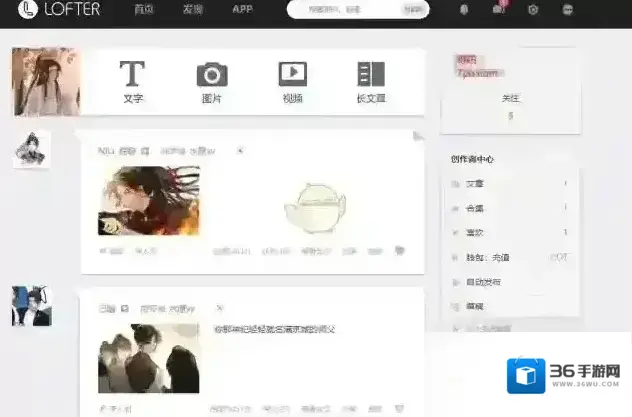Click the small icon after the second post's header
This screenshot has width=632, height=417.
(219, 308)
